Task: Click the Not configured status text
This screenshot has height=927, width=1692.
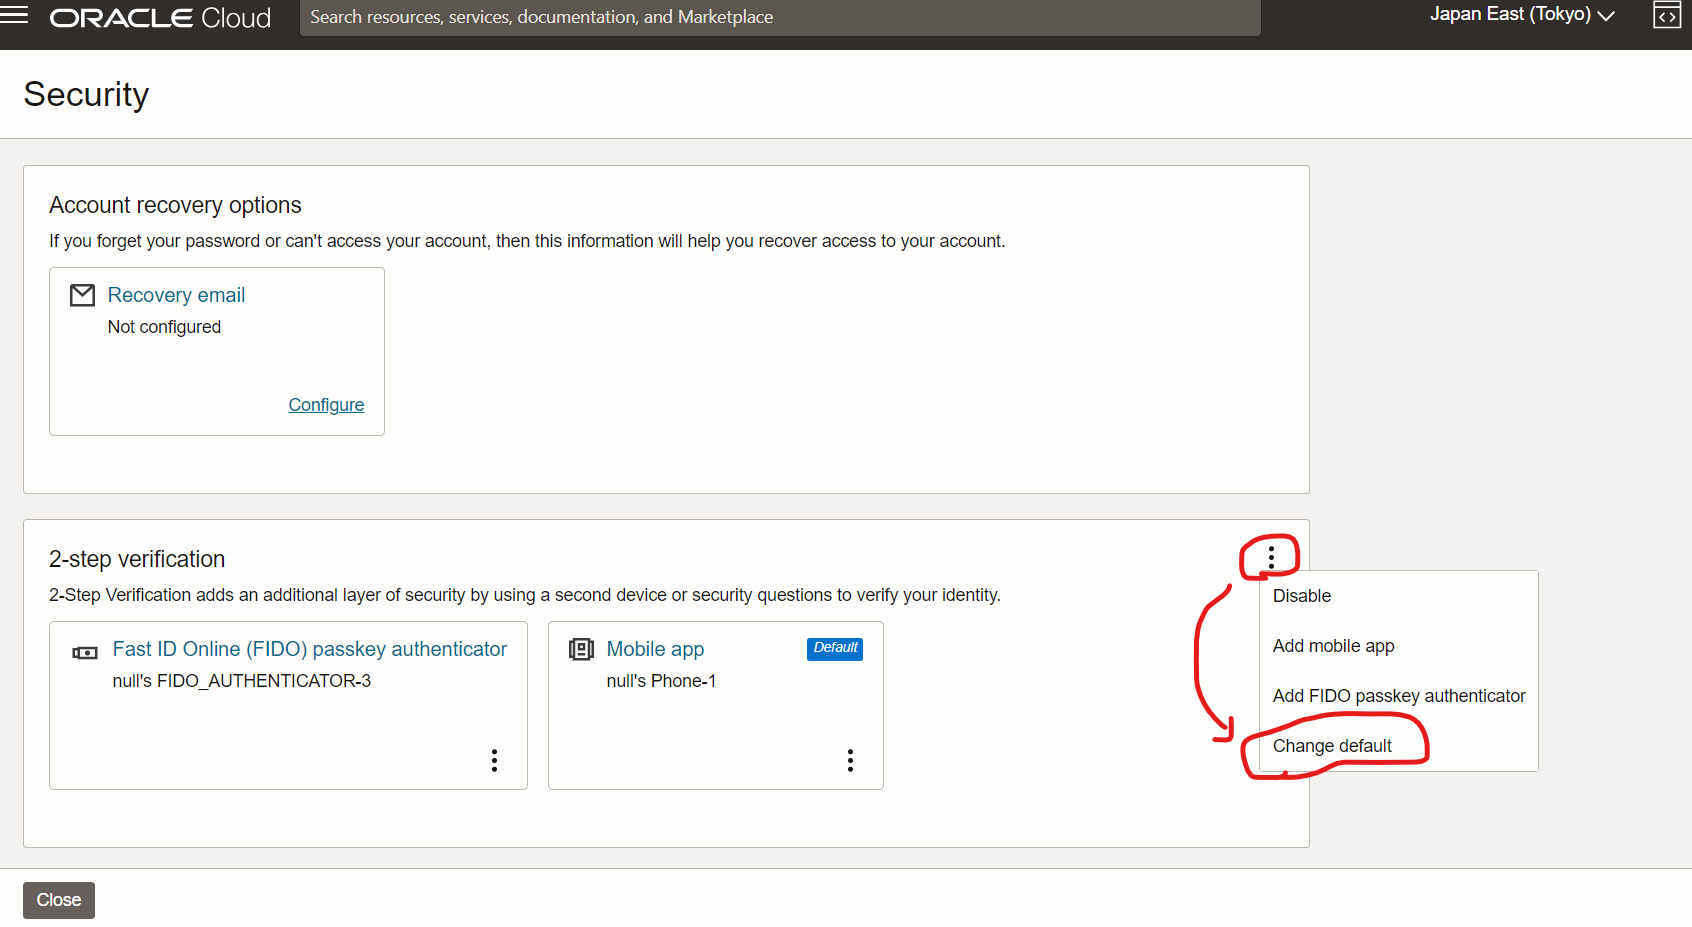Action: point(164,327)
